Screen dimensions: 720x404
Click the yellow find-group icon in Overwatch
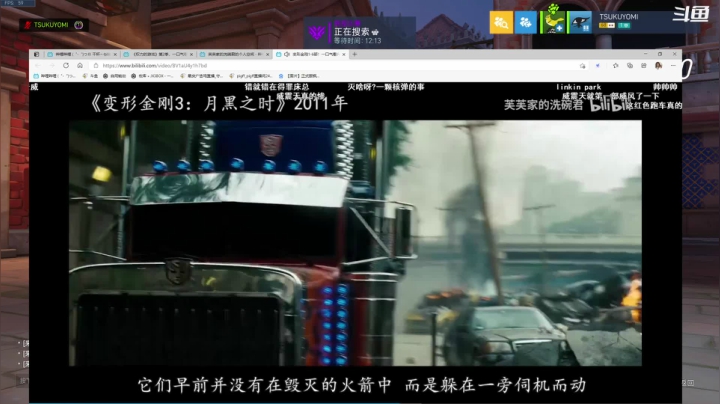(x=501, y=22)
